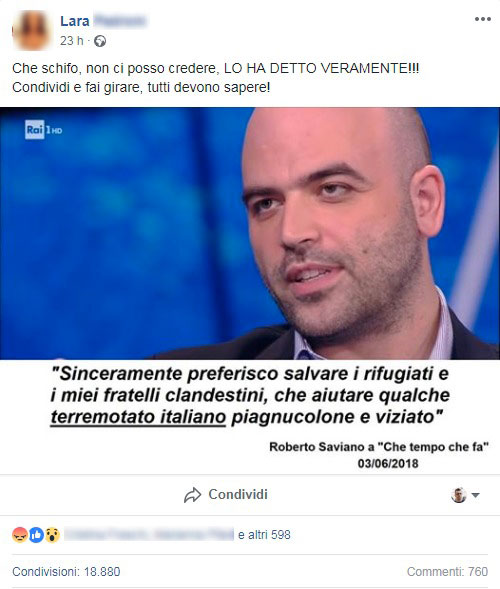This screenshot has height=589, width=500.
Task: Open Commenti: 760 comments
Action: 447,571
